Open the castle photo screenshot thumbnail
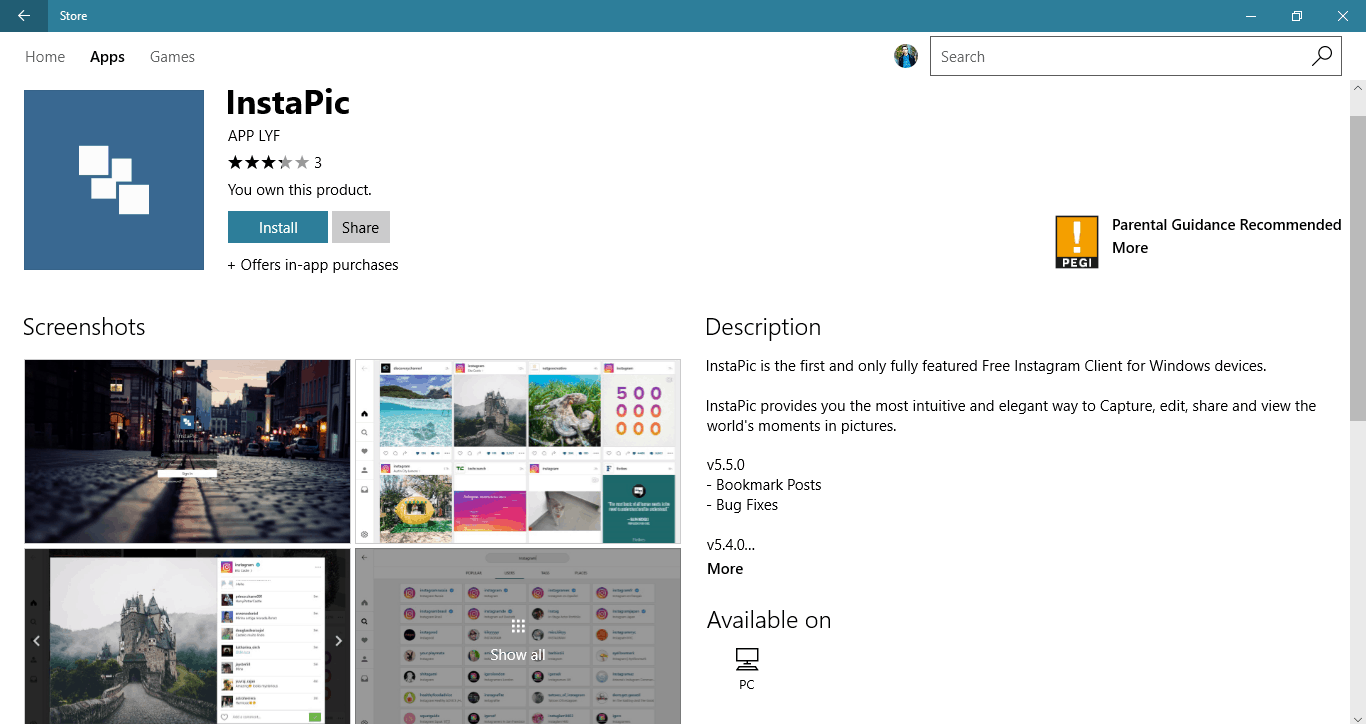 click(x=187, y=636)
